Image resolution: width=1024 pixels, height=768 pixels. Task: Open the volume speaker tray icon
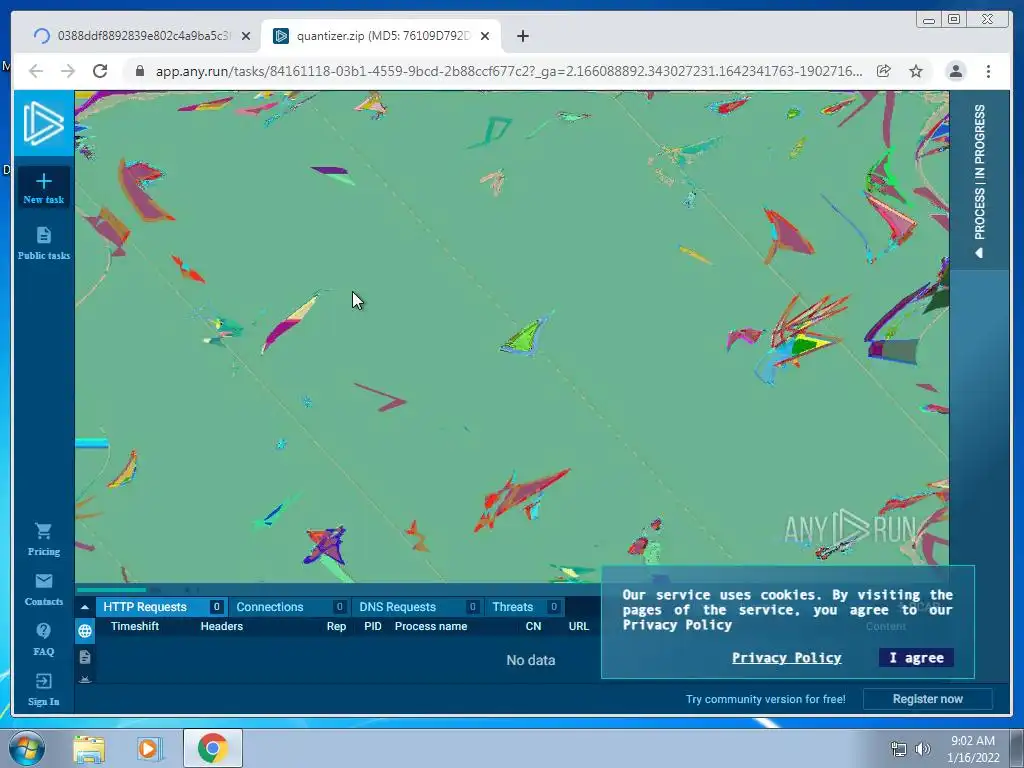click(922, 749)
